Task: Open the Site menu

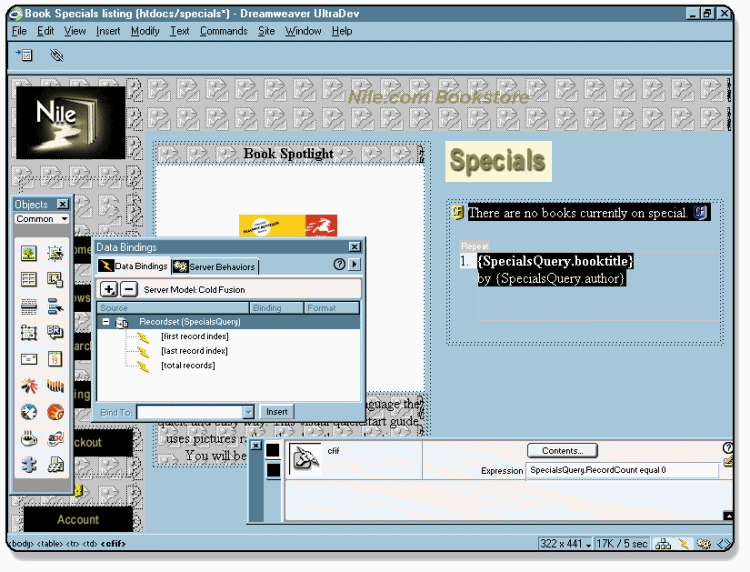Action: pos(266,31)
